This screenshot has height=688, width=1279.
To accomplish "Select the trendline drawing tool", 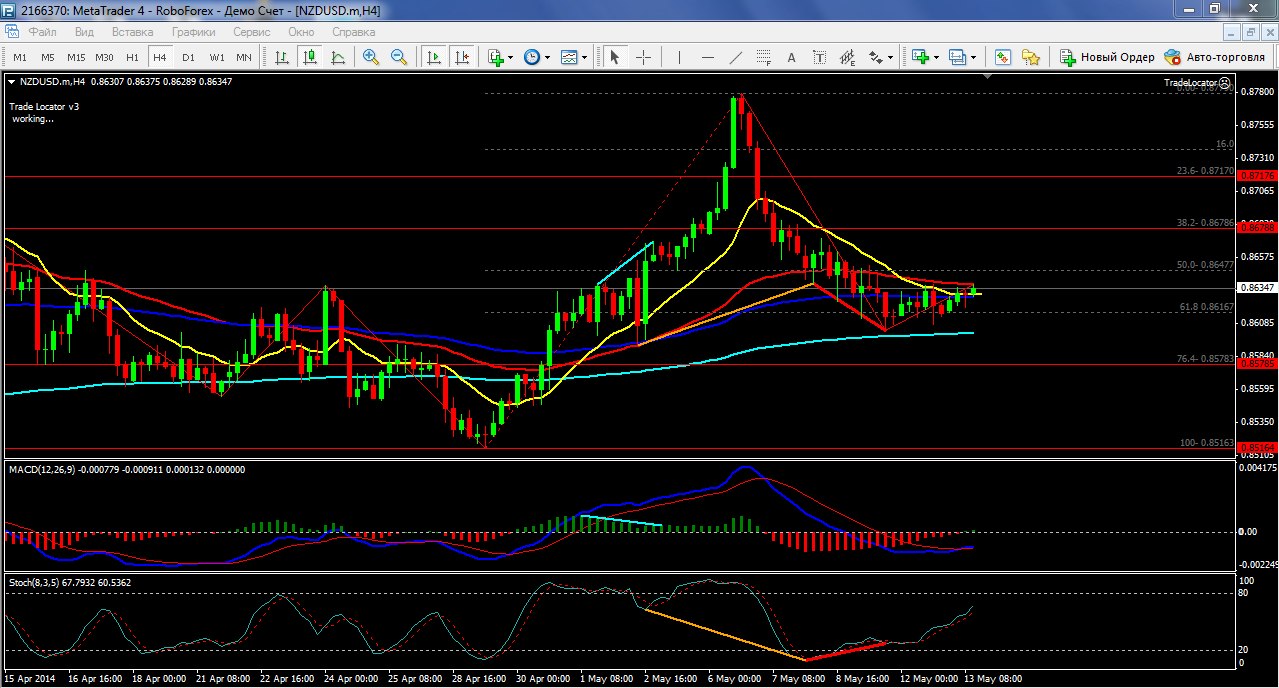I will (x=736, y=57).
